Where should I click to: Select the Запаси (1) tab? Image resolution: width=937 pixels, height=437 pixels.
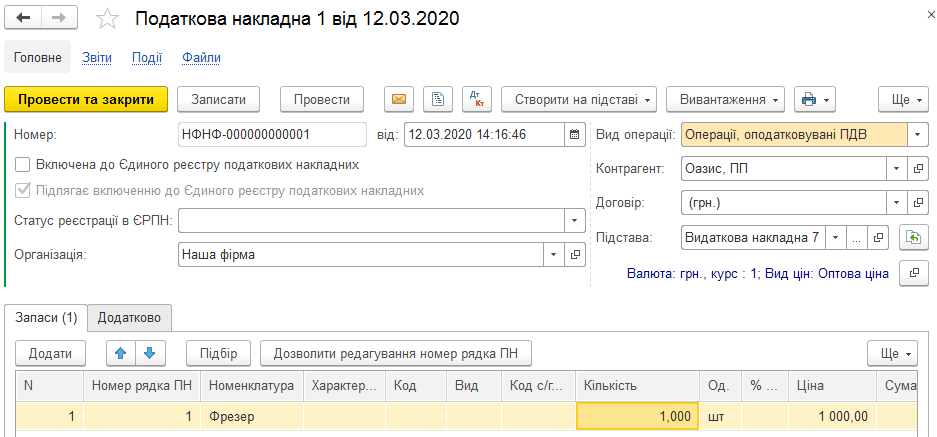point(46,317)
